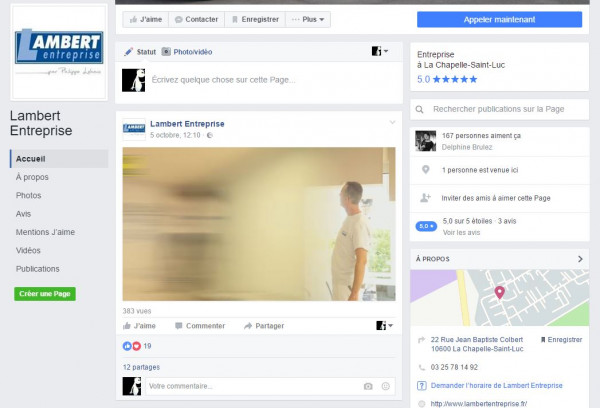Viewport: 600px width, 408px height.
Task: Click the 'Rechercher publications sur la Page' search field
Action: click(x=499, y=109)
